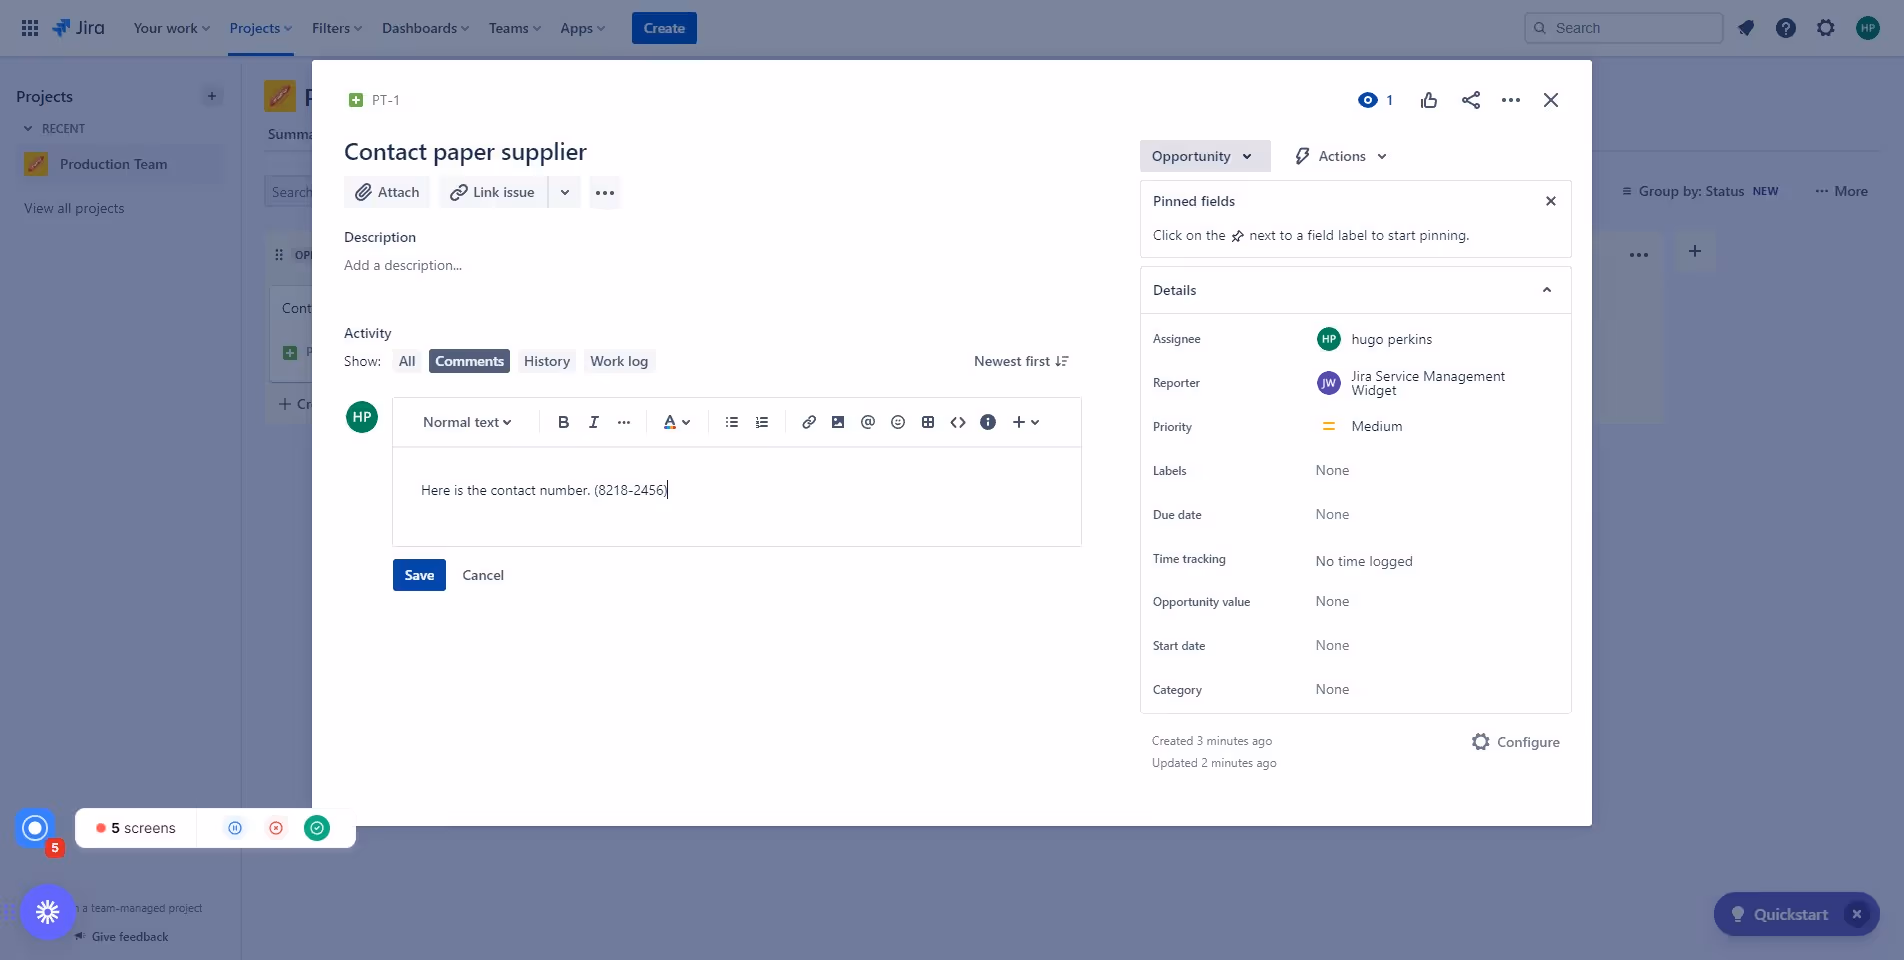The height and width of the screenshot is (960, 1904).
Task: Close the issue dialog with the X
Action: 1551,100
